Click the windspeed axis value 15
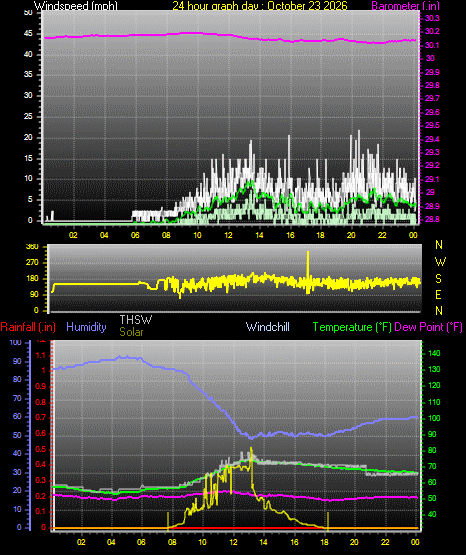 28,158
